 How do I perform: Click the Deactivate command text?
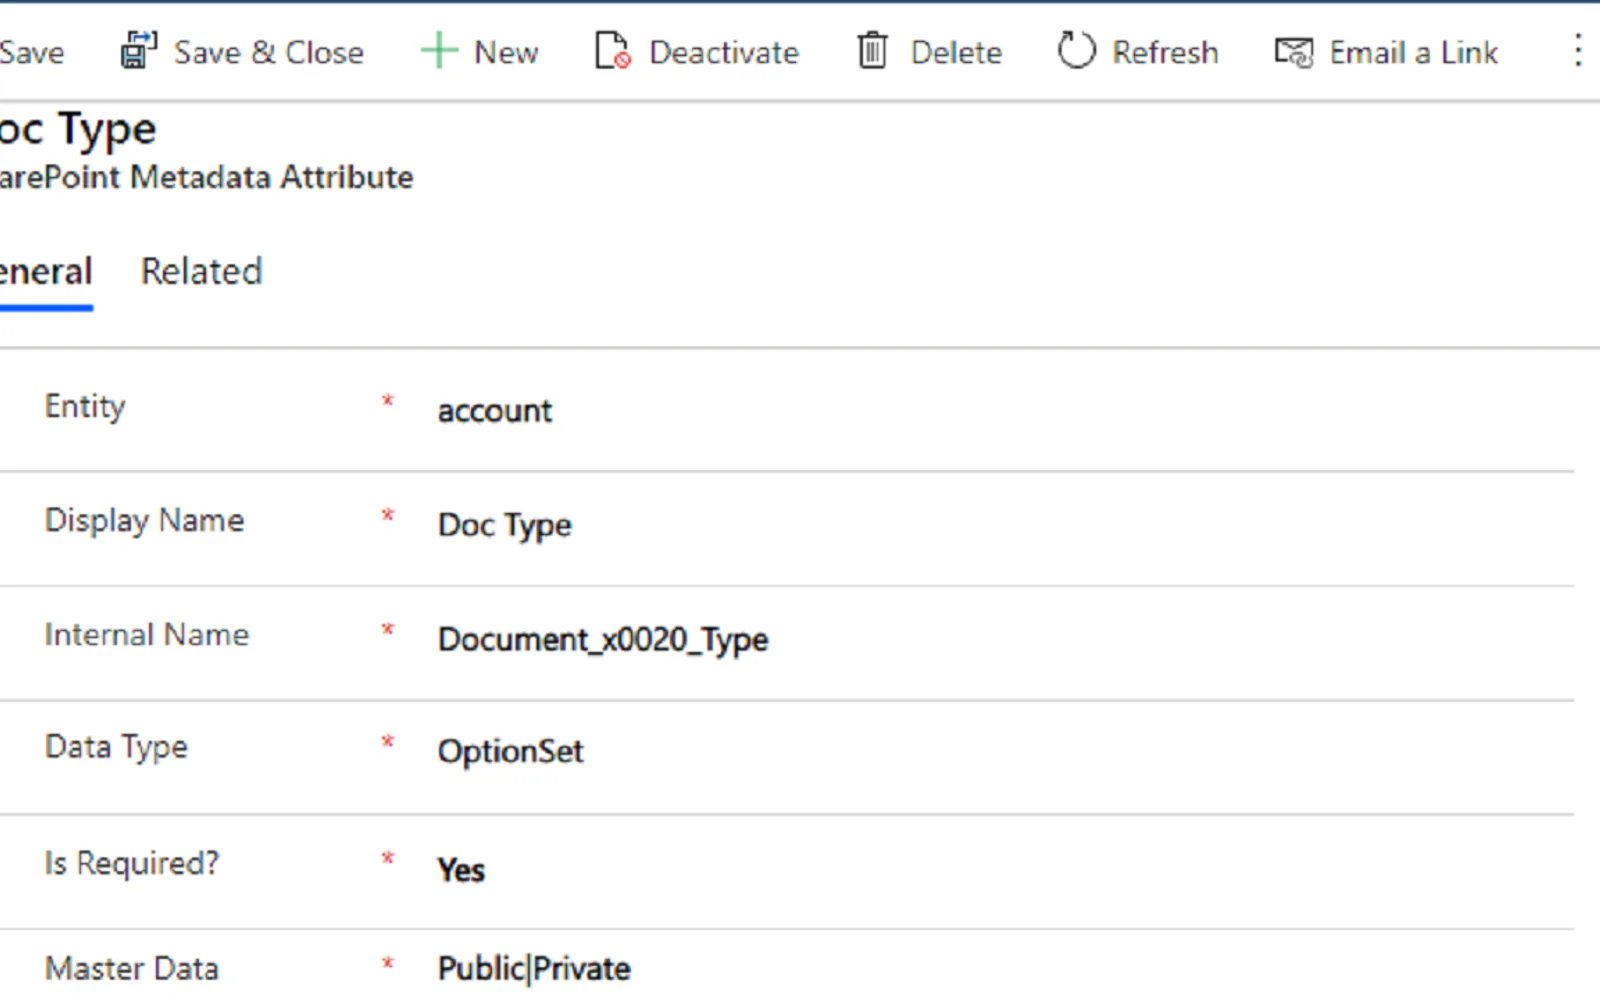pyautogui.click(x=724, y=52)
